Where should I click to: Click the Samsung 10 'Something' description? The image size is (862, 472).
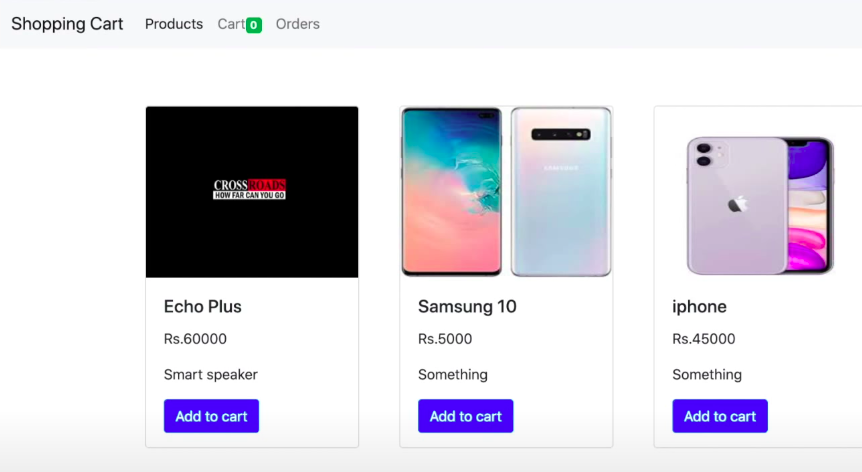pyautogui.click(x=453, y=375)
